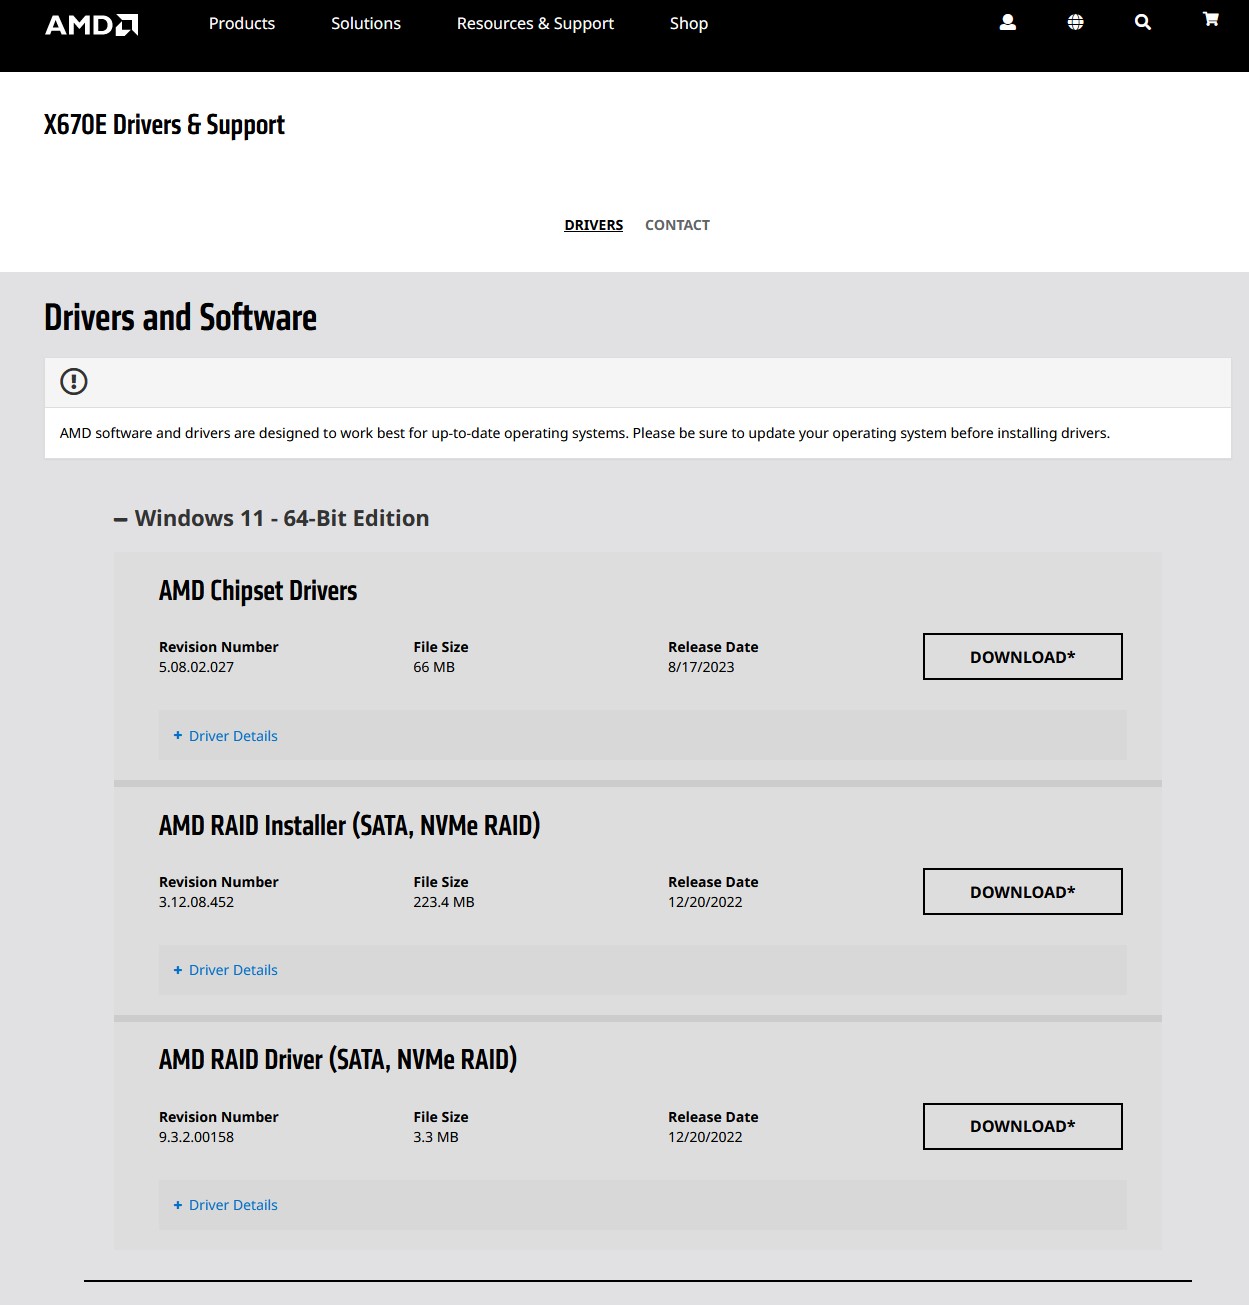Screen dimensions: 1249x1305
Task: Click the X670E Drivers & Support title
Action: click(164, 125)
